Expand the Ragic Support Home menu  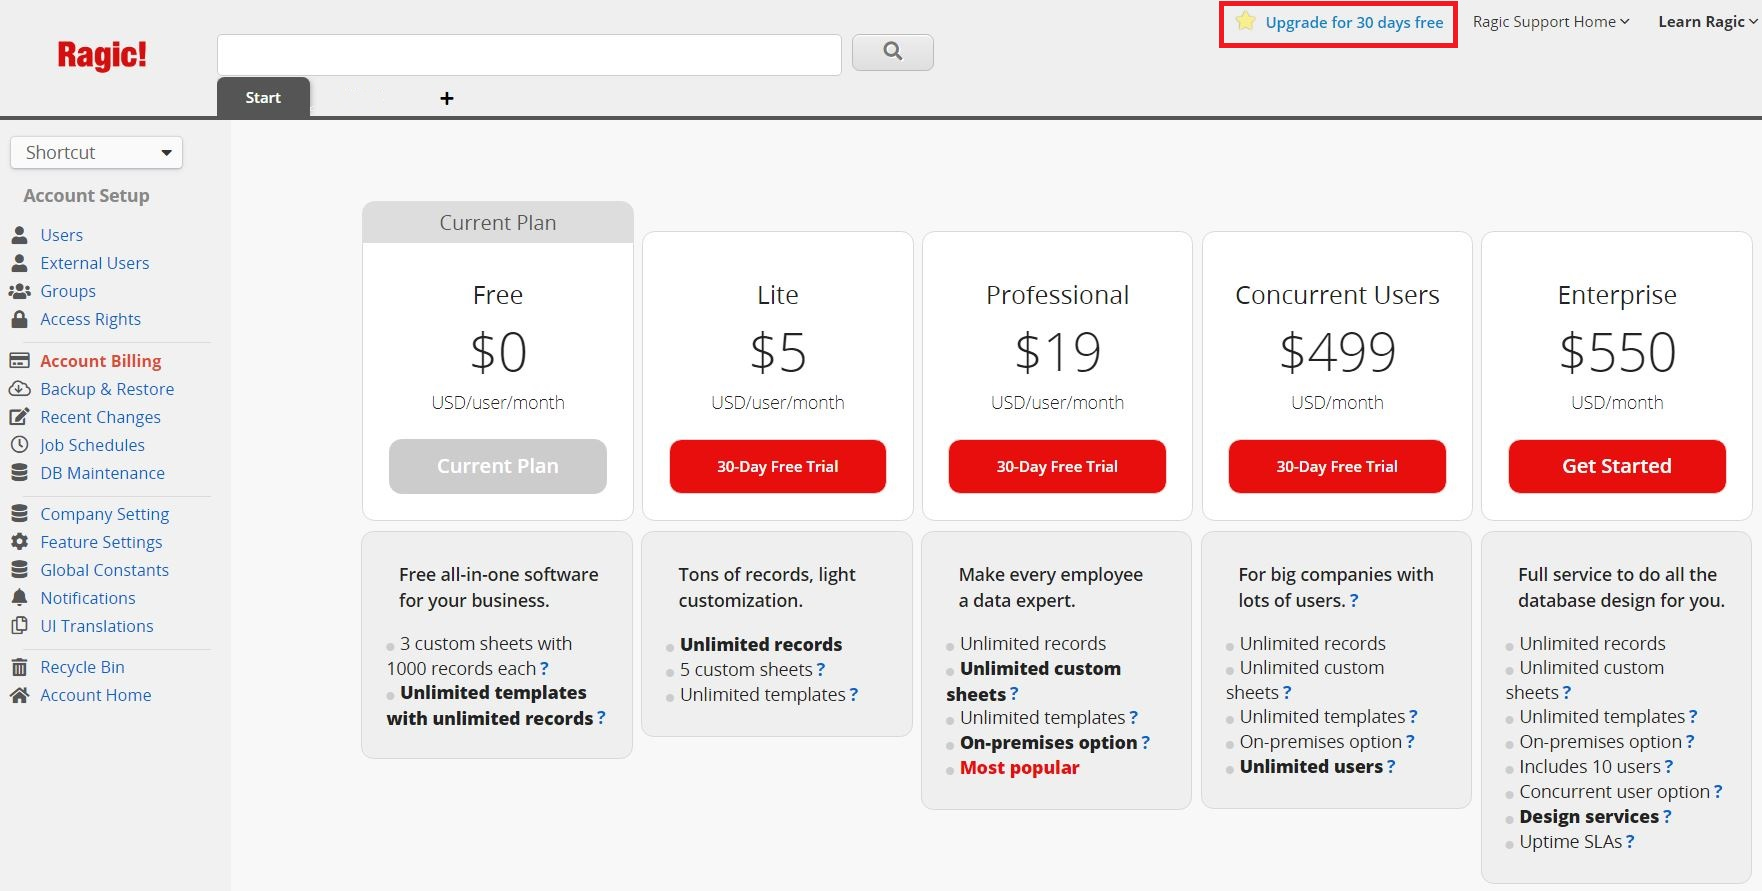1551,22
